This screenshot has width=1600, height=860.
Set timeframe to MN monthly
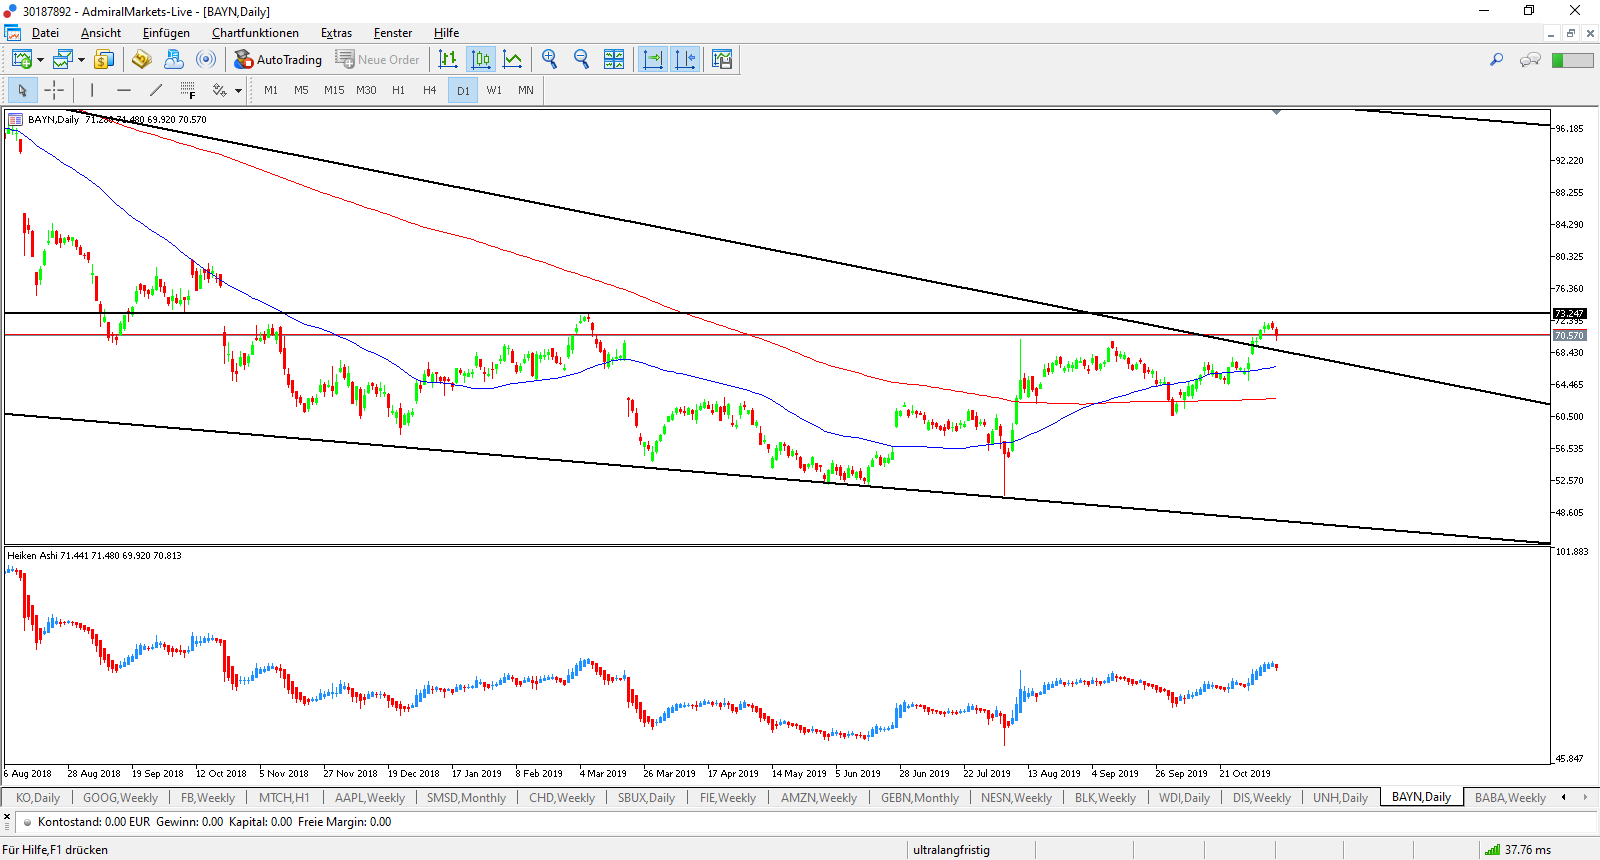[526, 90]
